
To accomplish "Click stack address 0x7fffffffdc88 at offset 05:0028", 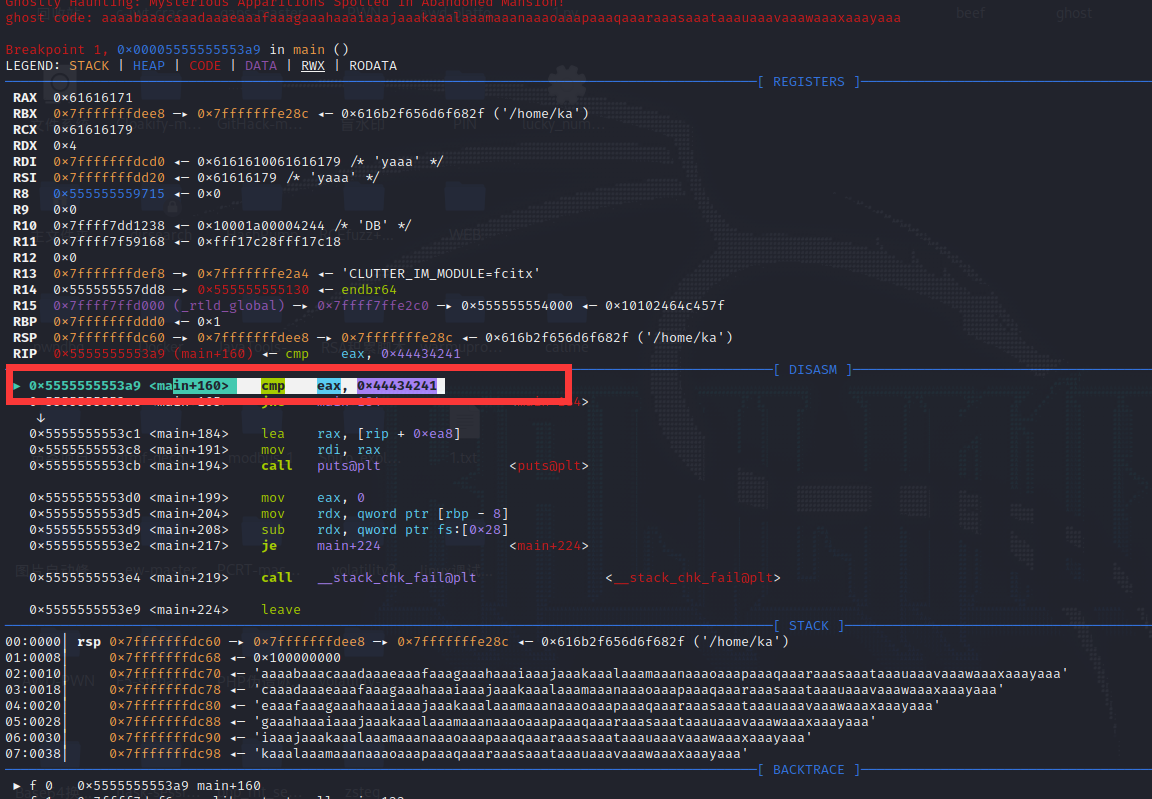I will [x=165, y=722].
